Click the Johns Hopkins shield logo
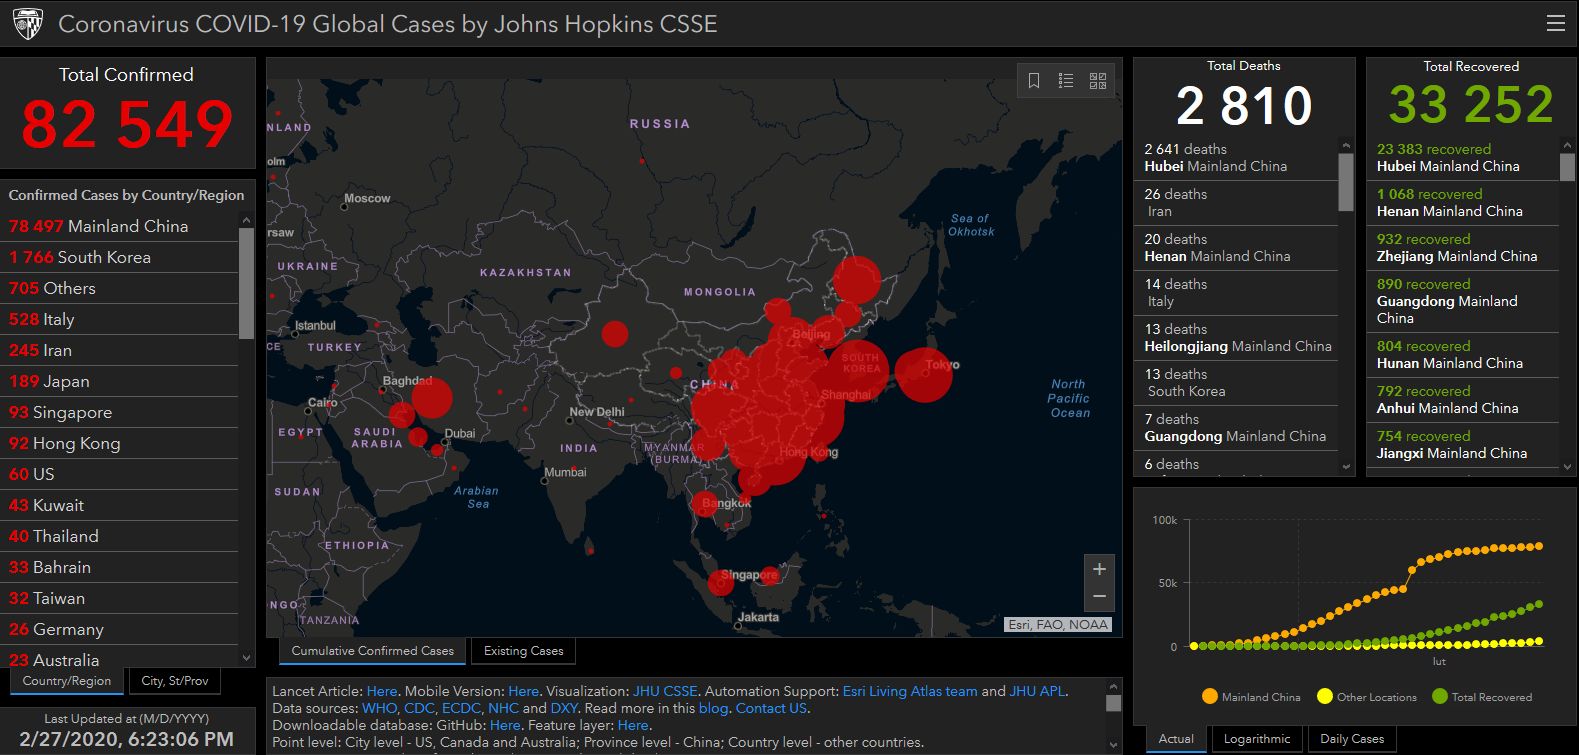Viewport: 1579px width, 755px height. point(28,24)
